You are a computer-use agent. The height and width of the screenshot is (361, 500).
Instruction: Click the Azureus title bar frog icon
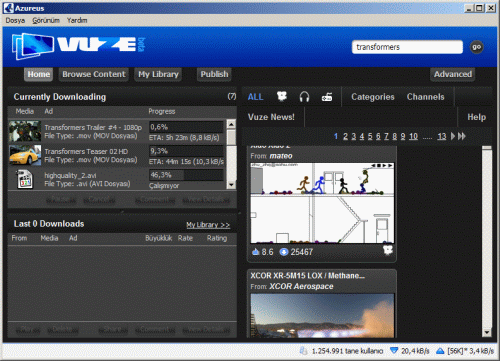[x=8, y=8]
